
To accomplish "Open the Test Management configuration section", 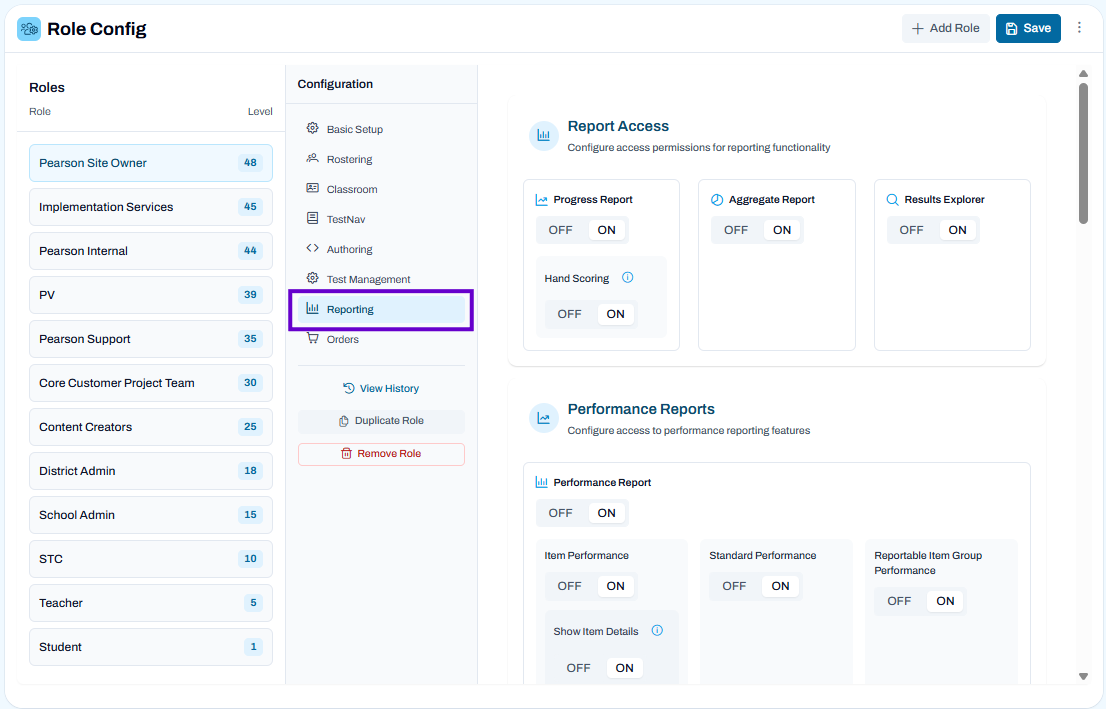I will pyautogui.click(x=382, y=279).
